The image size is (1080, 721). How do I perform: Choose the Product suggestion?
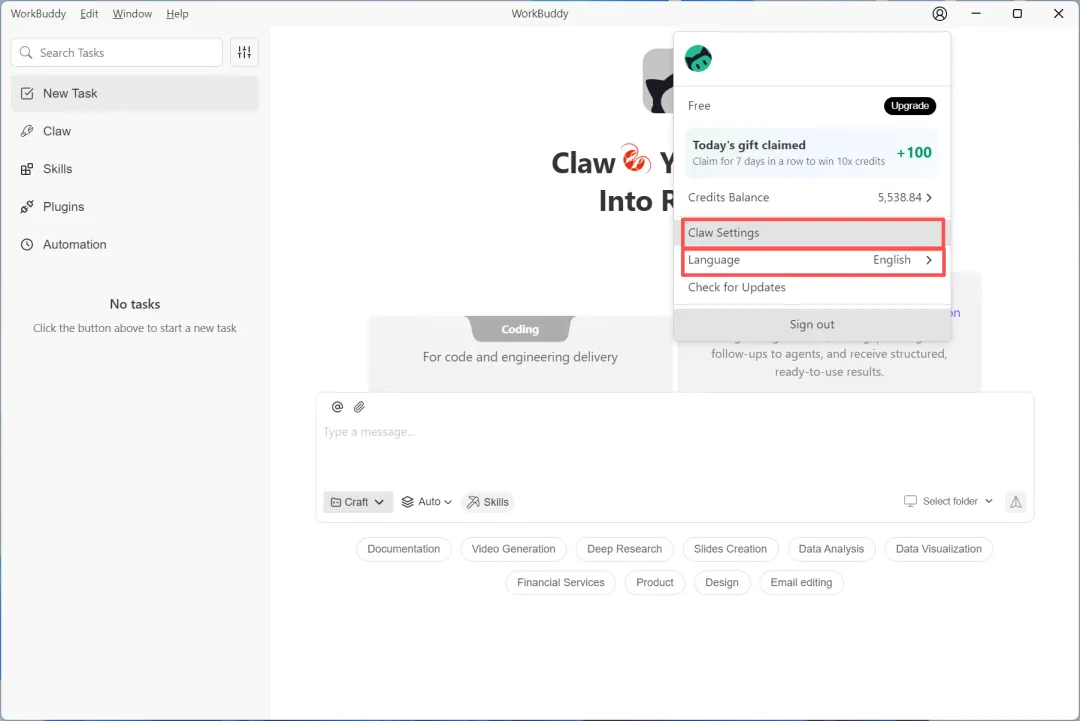[x=654, y=583]
